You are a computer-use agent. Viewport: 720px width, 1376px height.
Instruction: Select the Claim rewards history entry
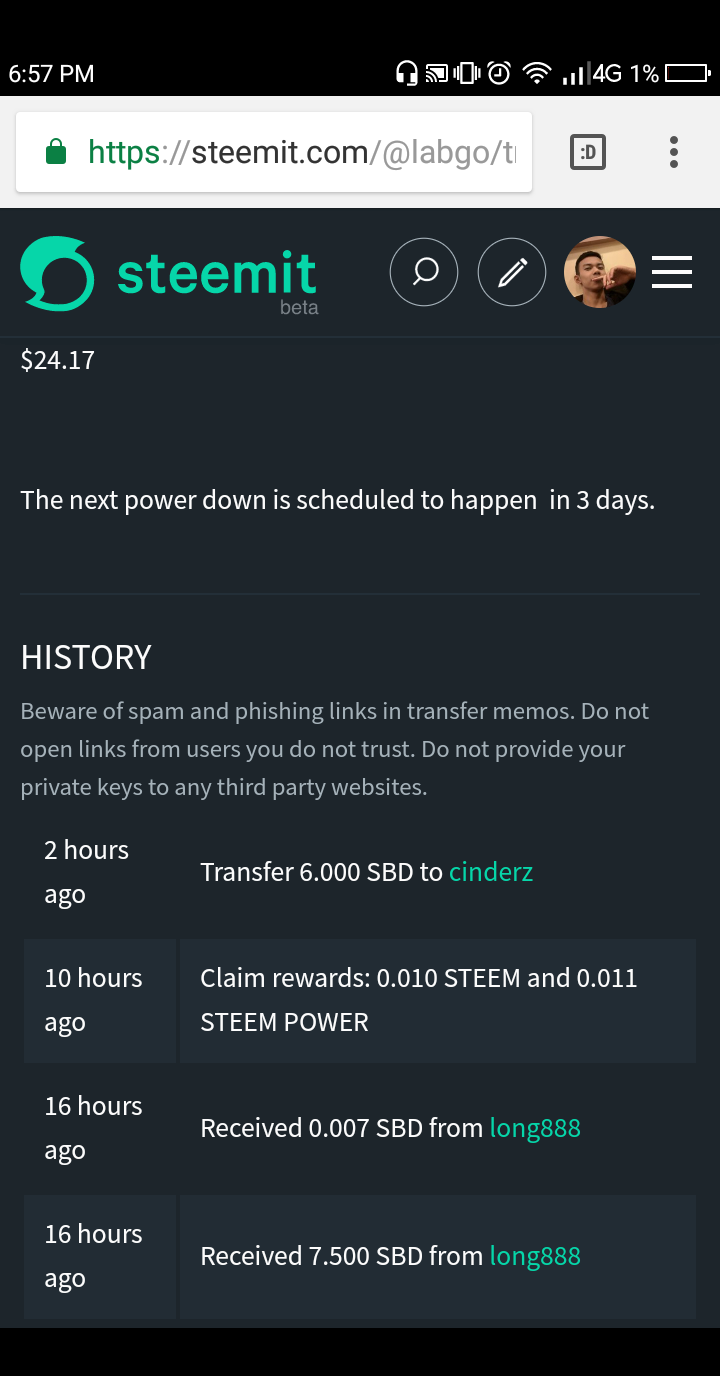[360, 1000]
